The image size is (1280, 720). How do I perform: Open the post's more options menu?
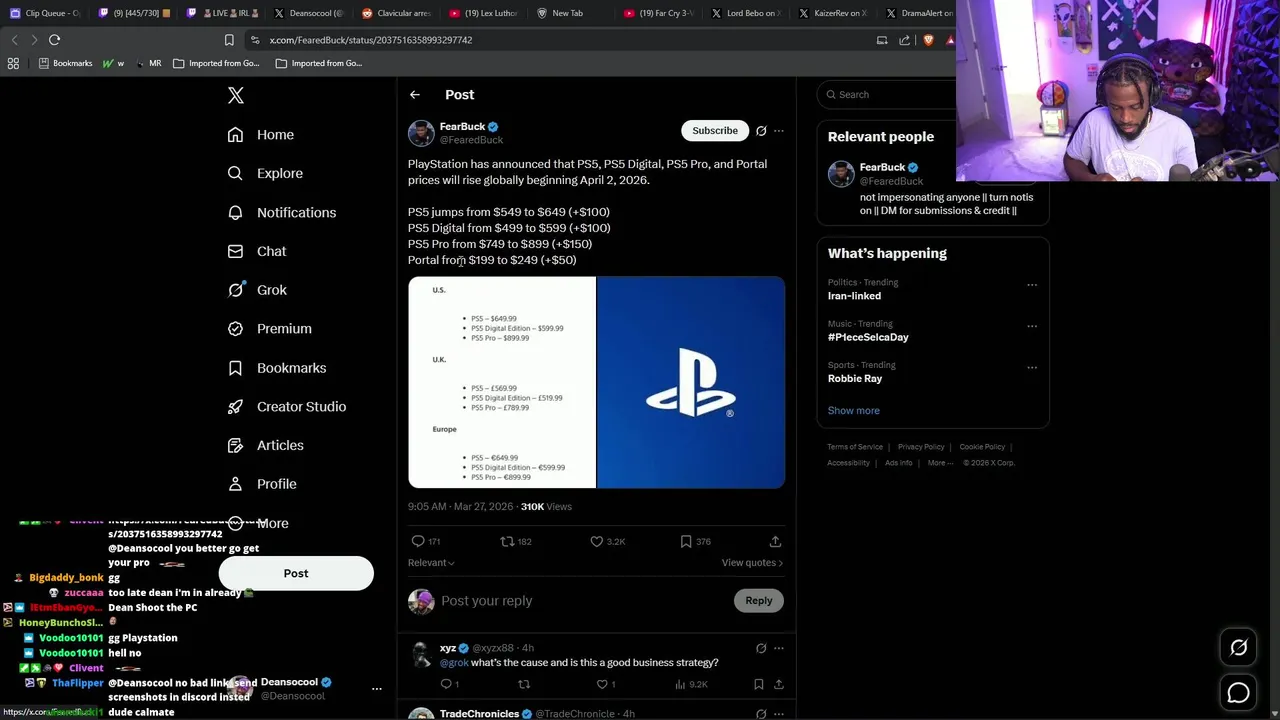click(x=779, y=131)
